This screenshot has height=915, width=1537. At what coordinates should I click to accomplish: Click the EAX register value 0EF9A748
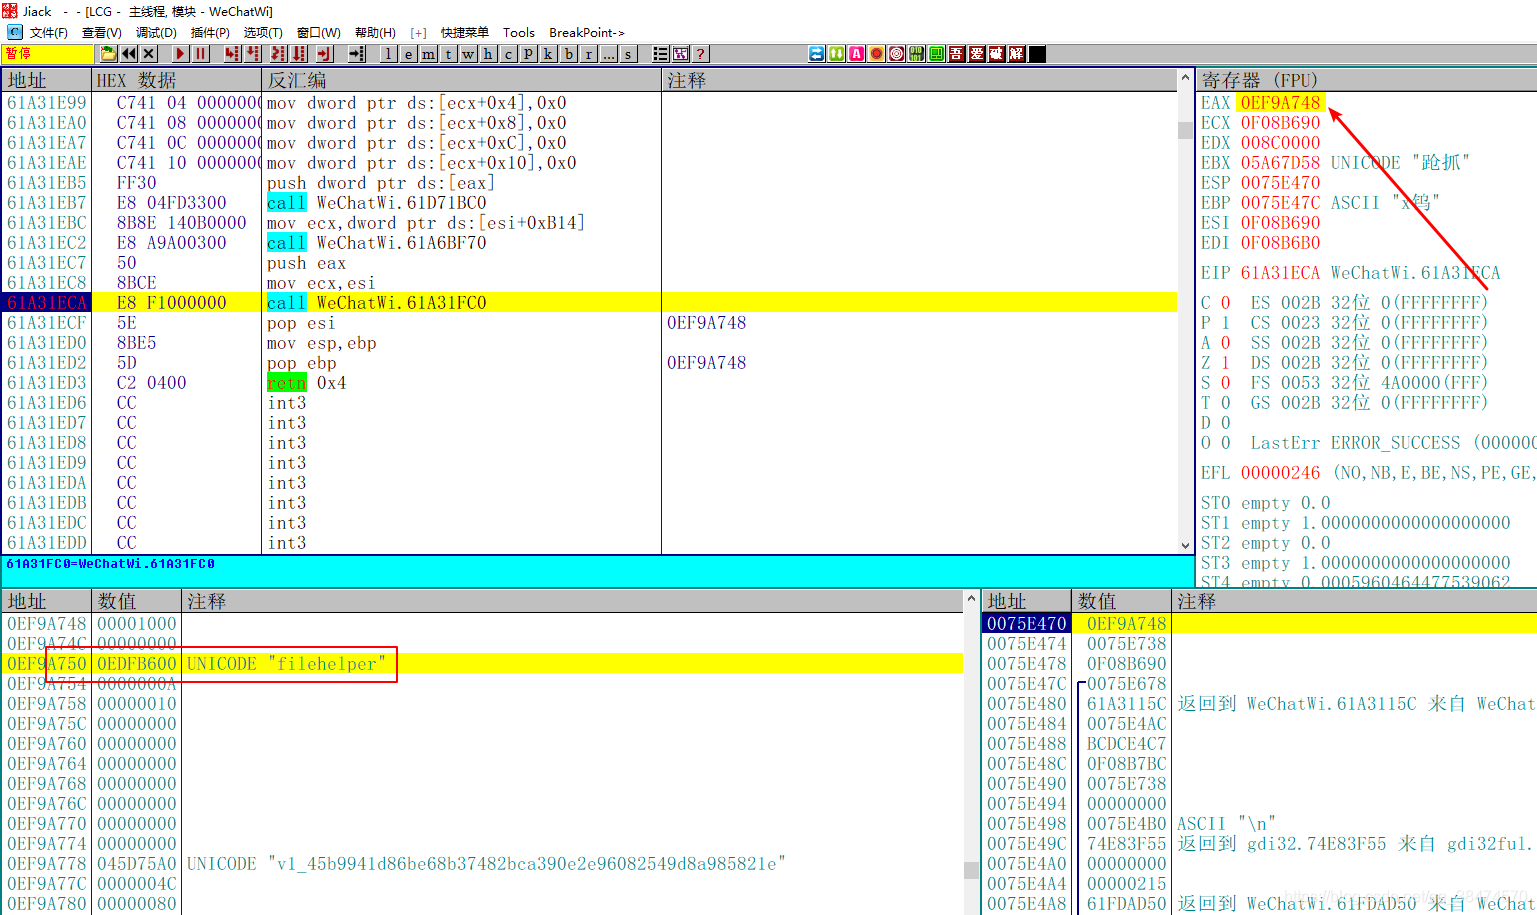tap(1281, 103)
